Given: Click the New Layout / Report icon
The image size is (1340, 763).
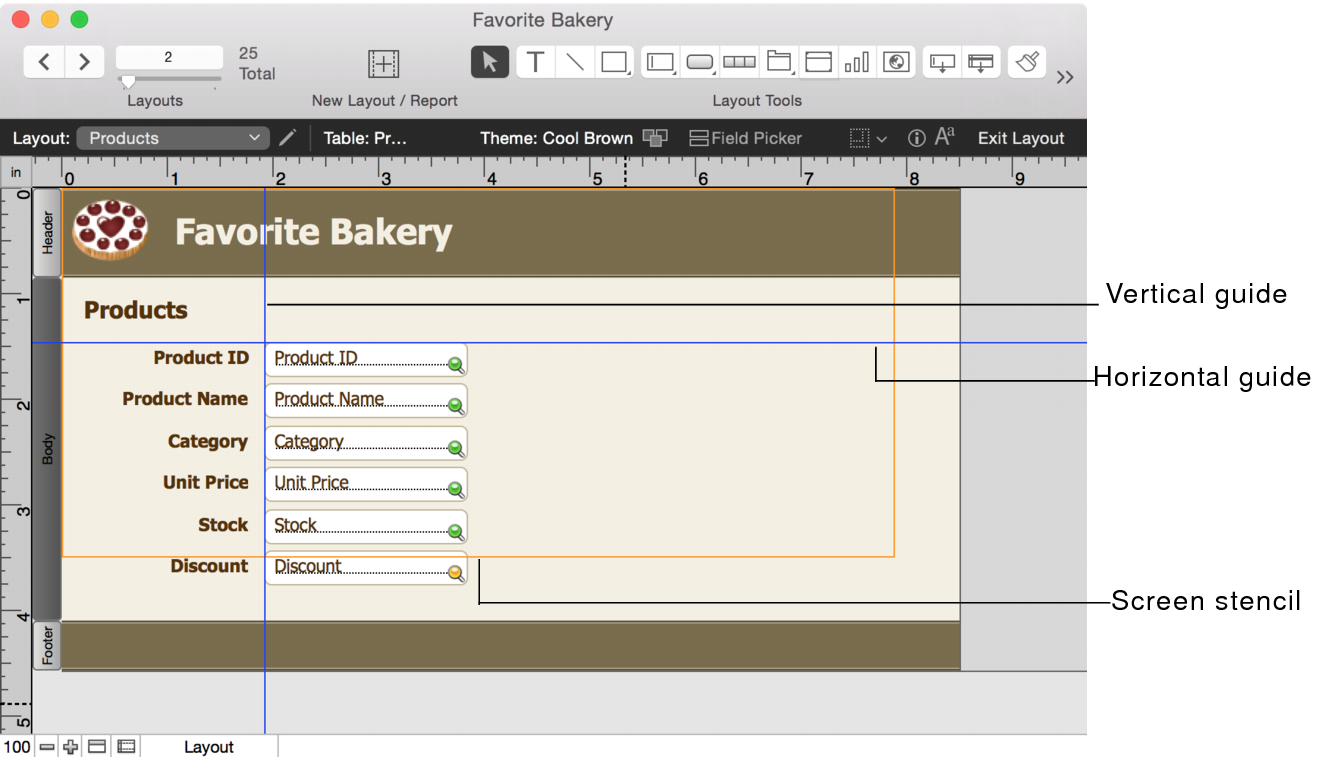Looking at the screenshot, I should coord(384,63).
